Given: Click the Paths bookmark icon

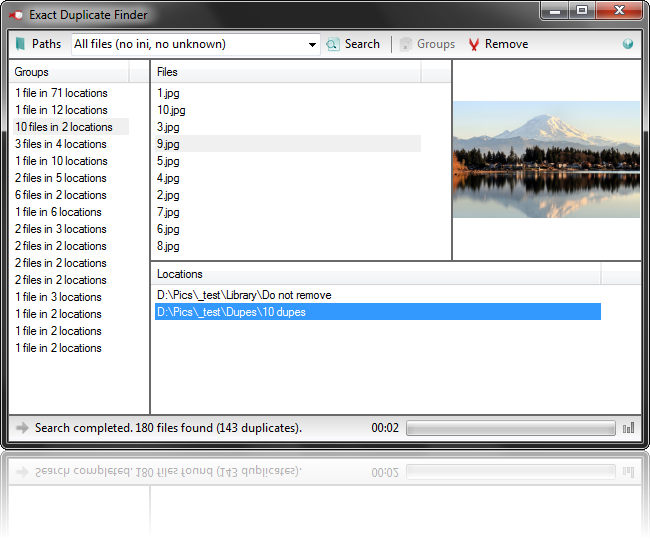Looking at the screenshot, I should pos(20,44).
